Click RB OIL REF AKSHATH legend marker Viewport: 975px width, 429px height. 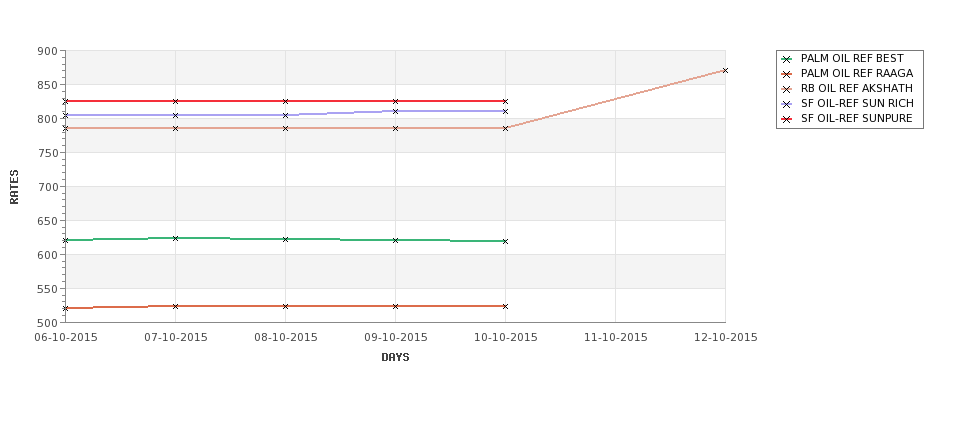(787, 90)
